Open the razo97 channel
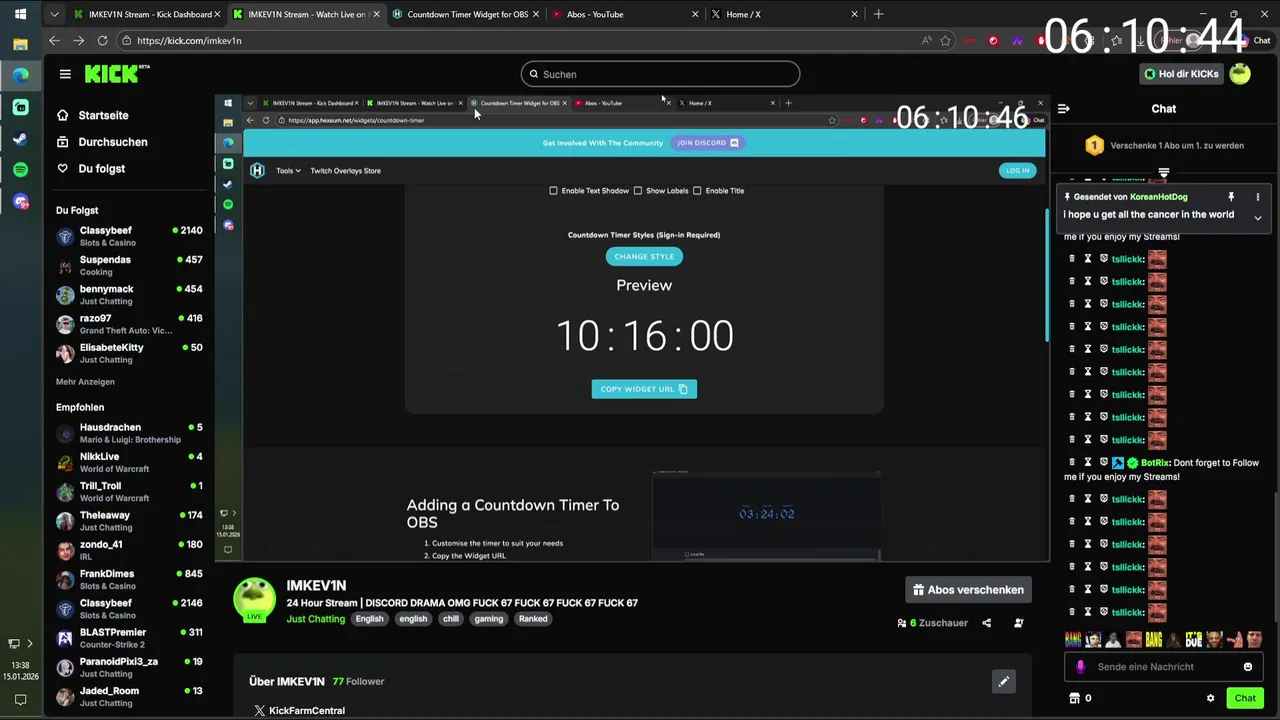The width and height of the screenshot is (1280, 720). click(x=129, y=324)
